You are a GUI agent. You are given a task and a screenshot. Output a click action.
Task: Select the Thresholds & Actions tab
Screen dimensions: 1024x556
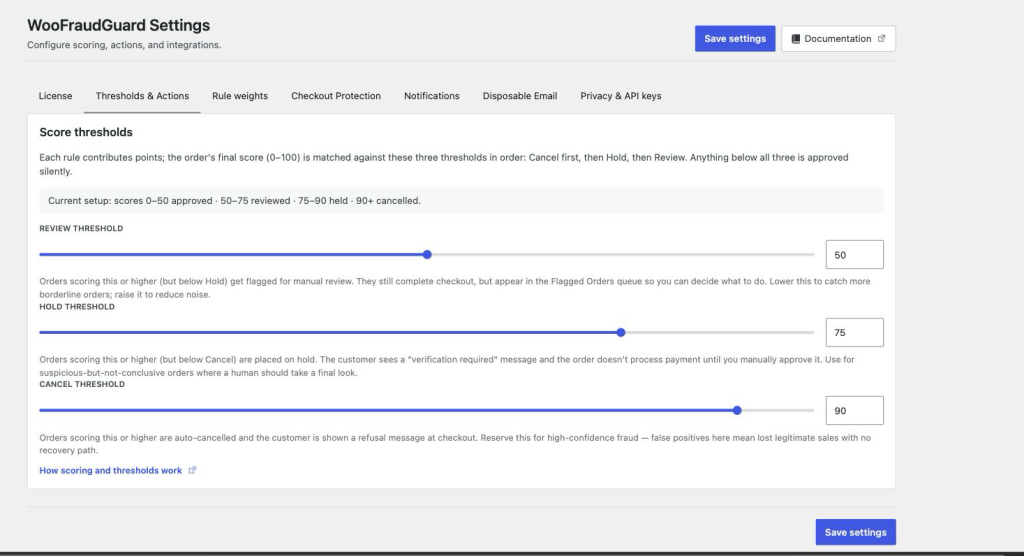point(142,96)
